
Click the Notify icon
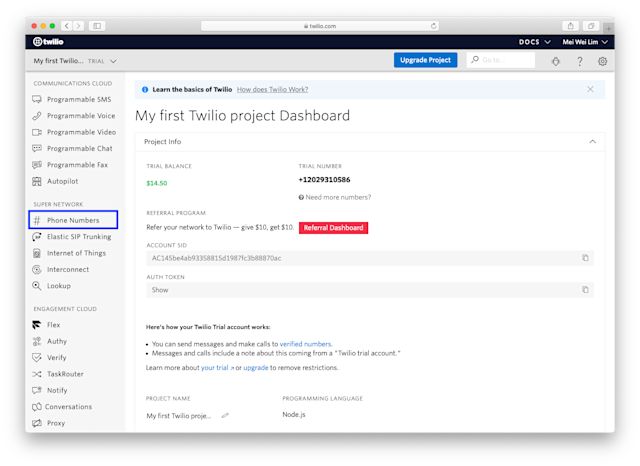pos(37,390)
